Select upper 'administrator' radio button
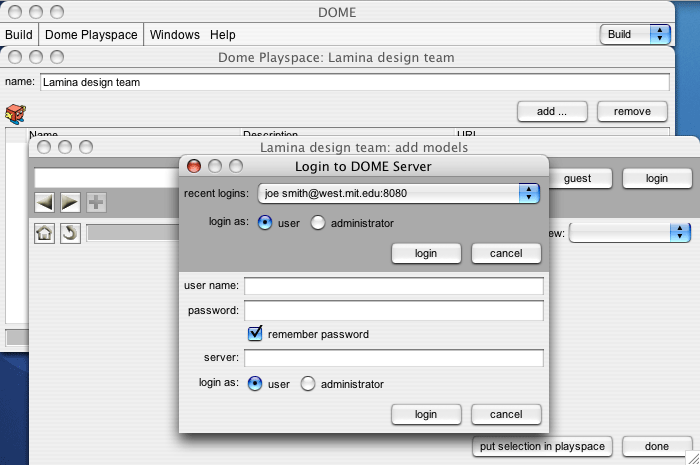This screenshot has width=700, height=465. pos(318,223)
